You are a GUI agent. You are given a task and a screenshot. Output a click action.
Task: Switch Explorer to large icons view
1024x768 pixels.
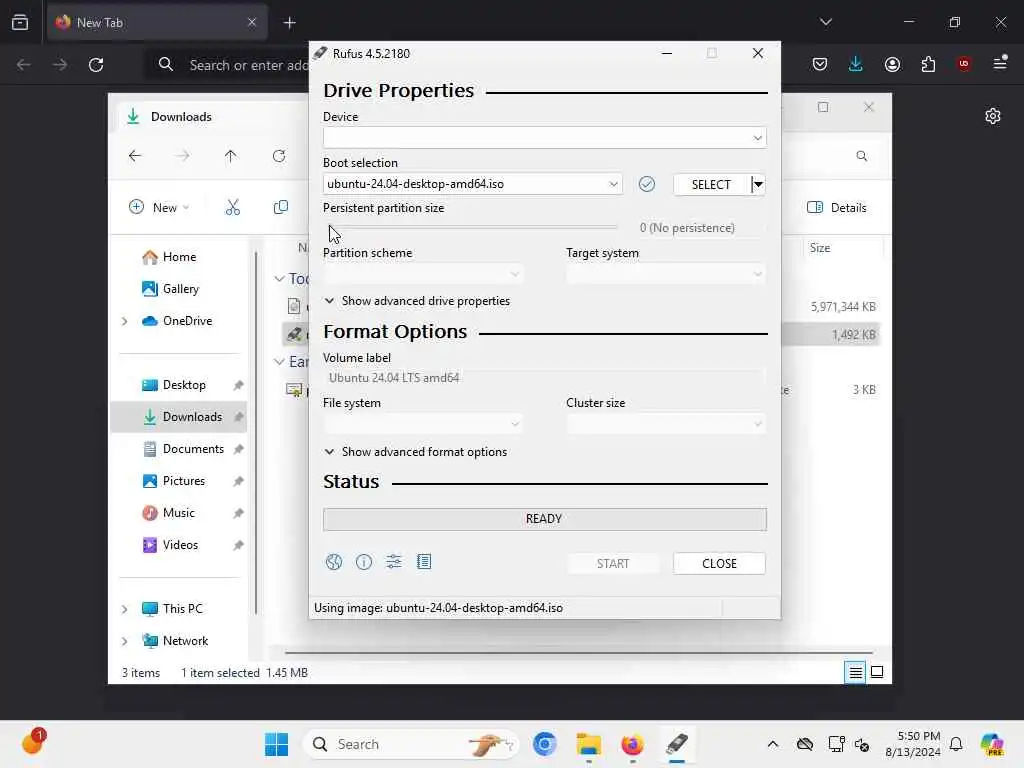click(x=877, y=672)
